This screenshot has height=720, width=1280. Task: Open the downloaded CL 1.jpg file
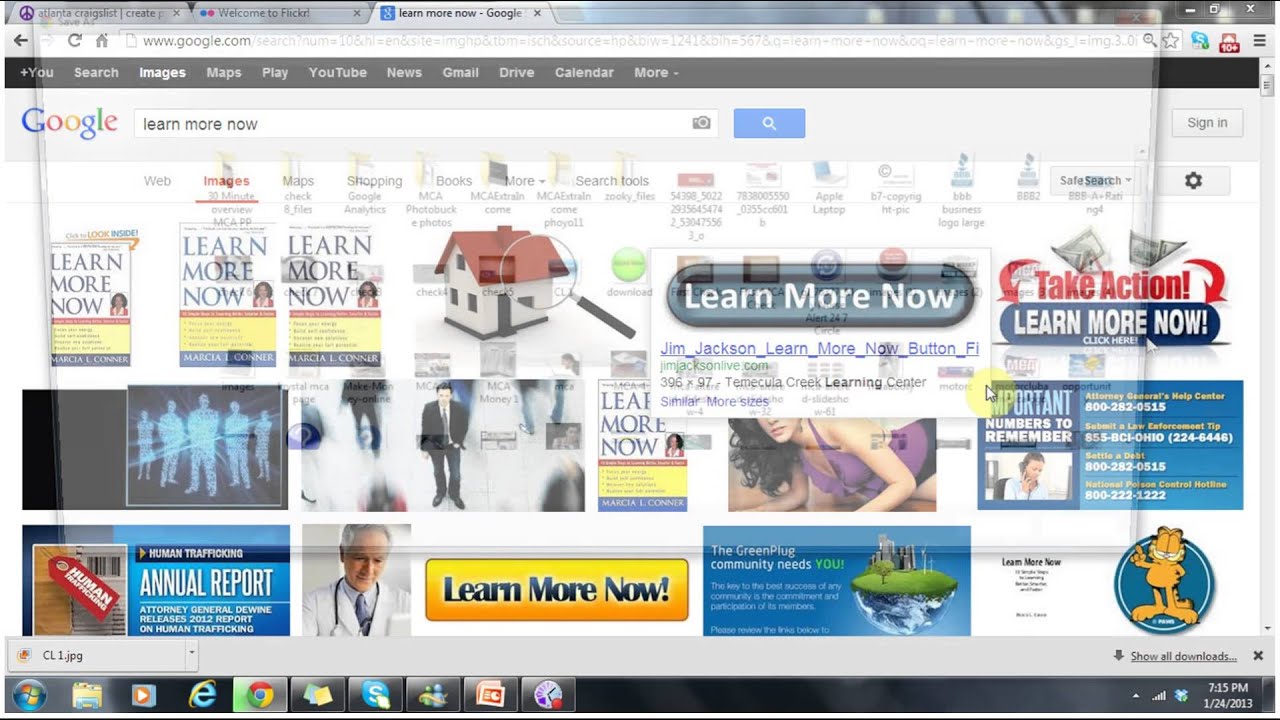point(96,656)
